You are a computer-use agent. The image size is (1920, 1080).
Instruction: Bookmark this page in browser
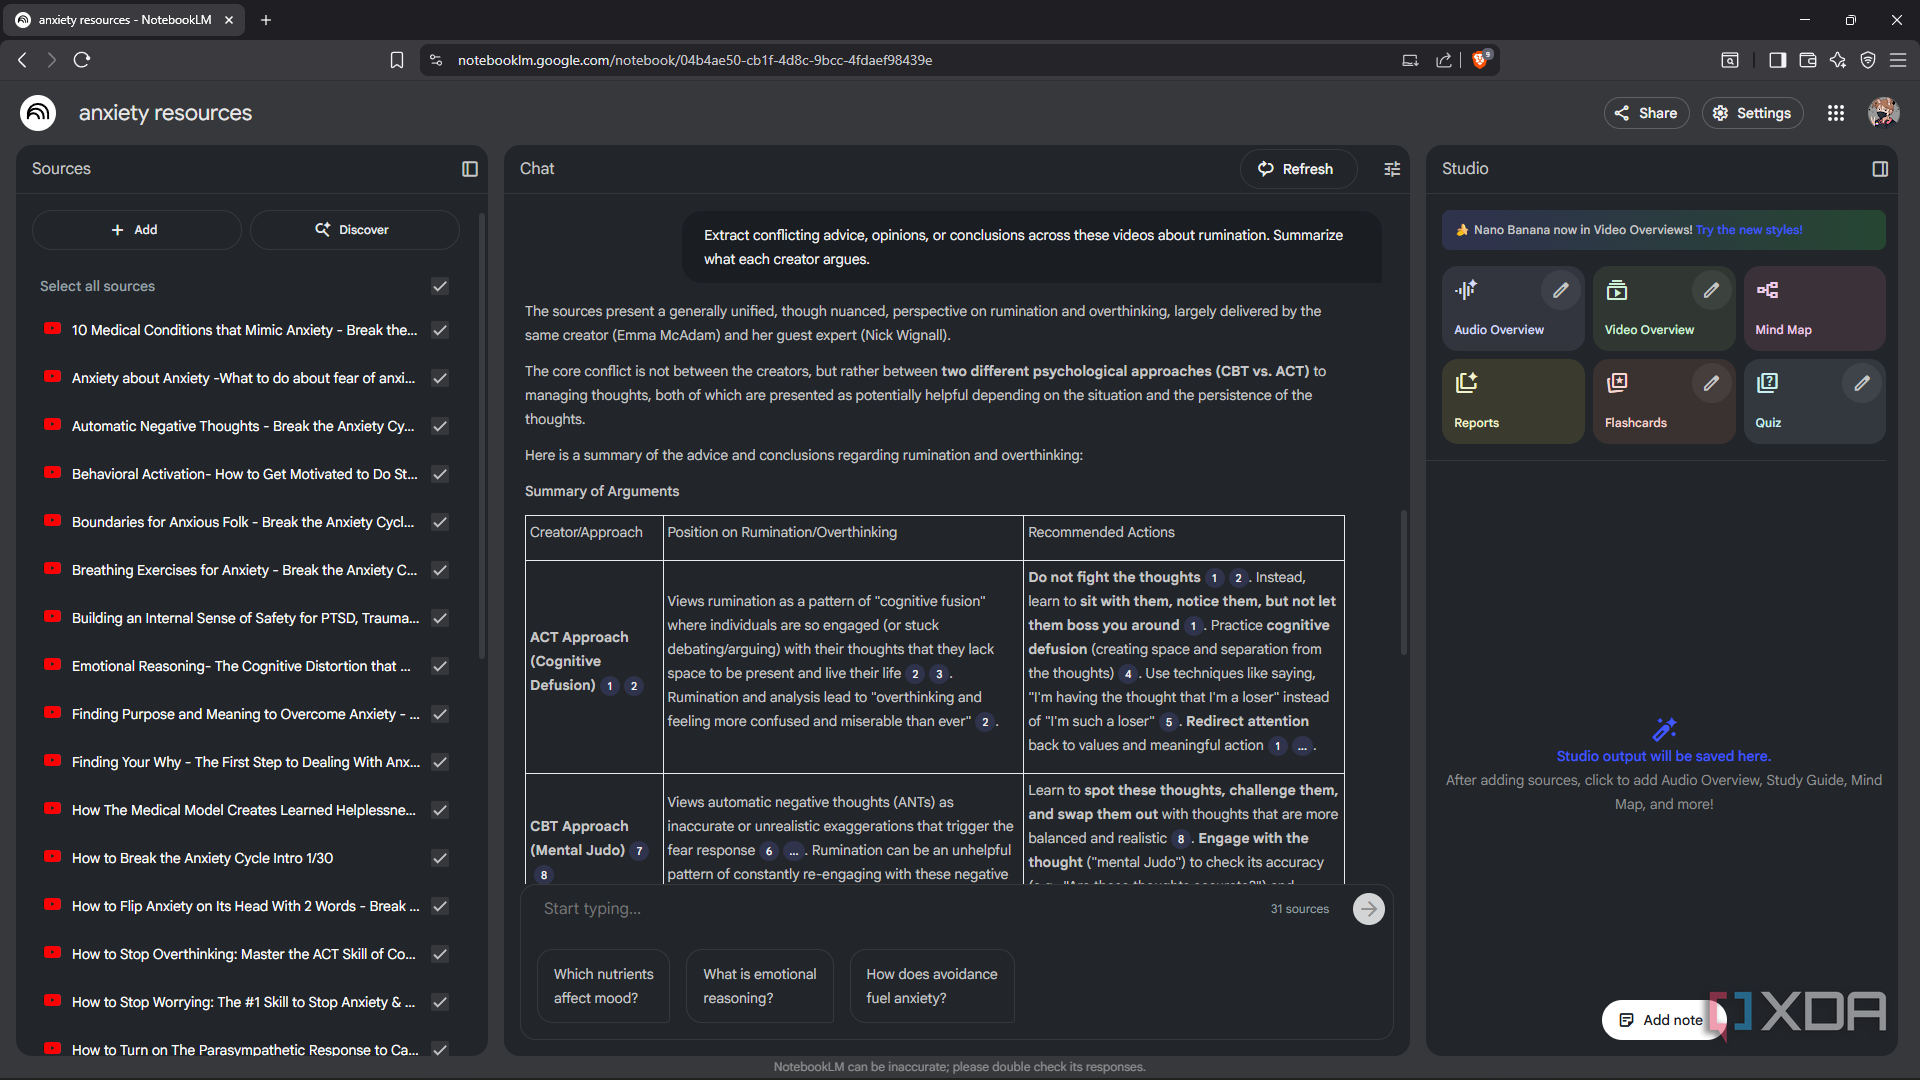coord(397,60)
